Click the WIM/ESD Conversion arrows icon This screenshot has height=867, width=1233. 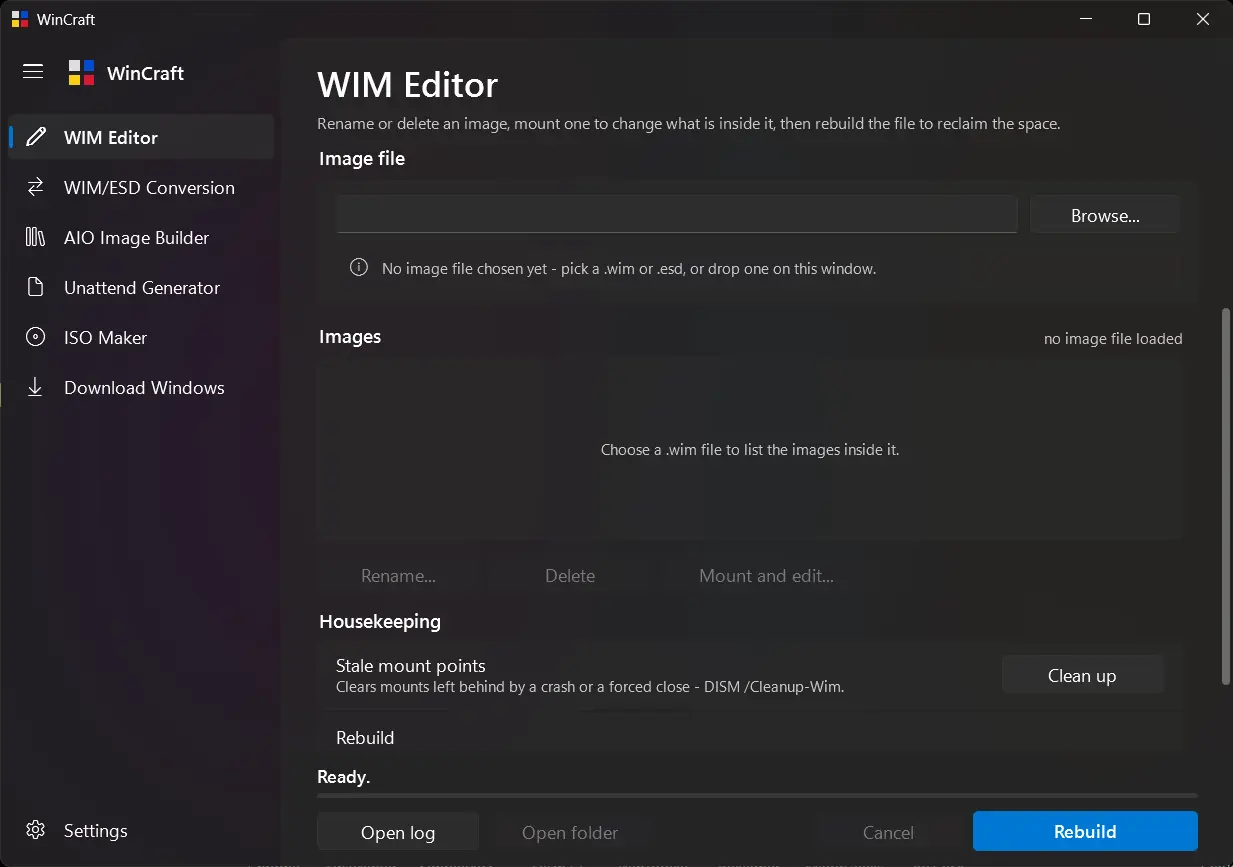(35, 187)
